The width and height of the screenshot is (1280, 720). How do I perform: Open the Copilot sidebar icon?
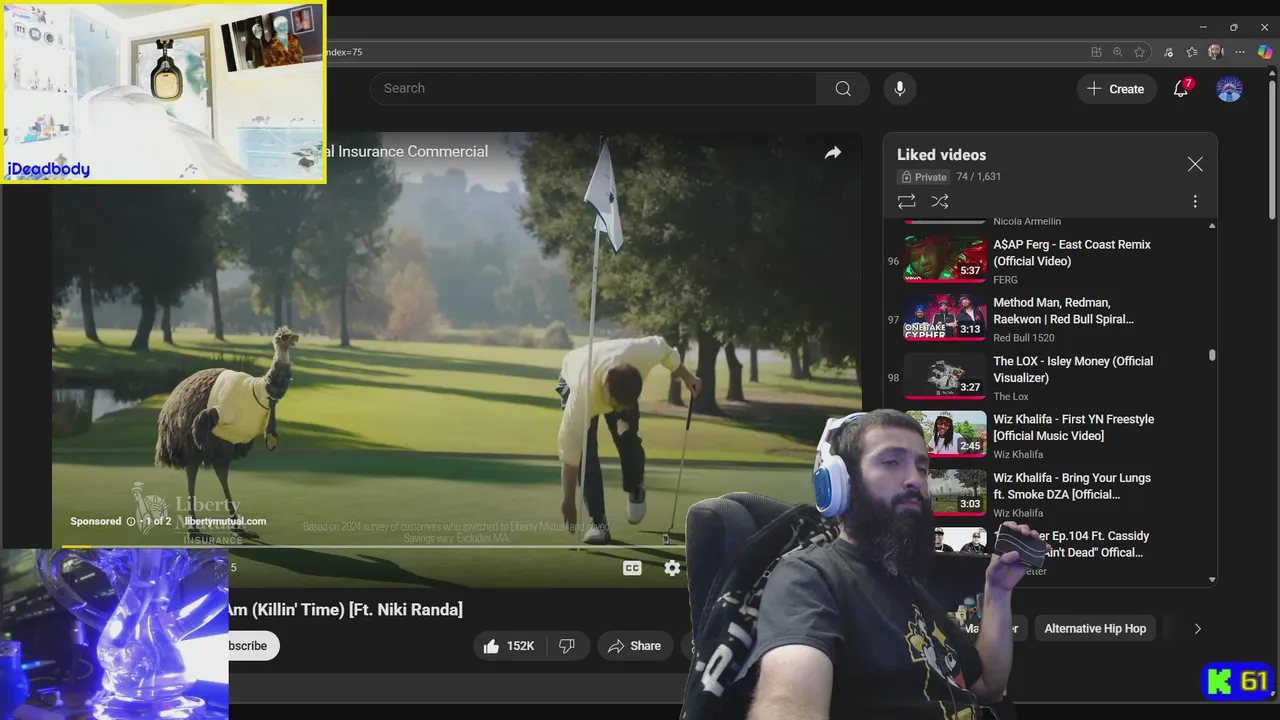pyautogui.click(x=1264, y=52)
